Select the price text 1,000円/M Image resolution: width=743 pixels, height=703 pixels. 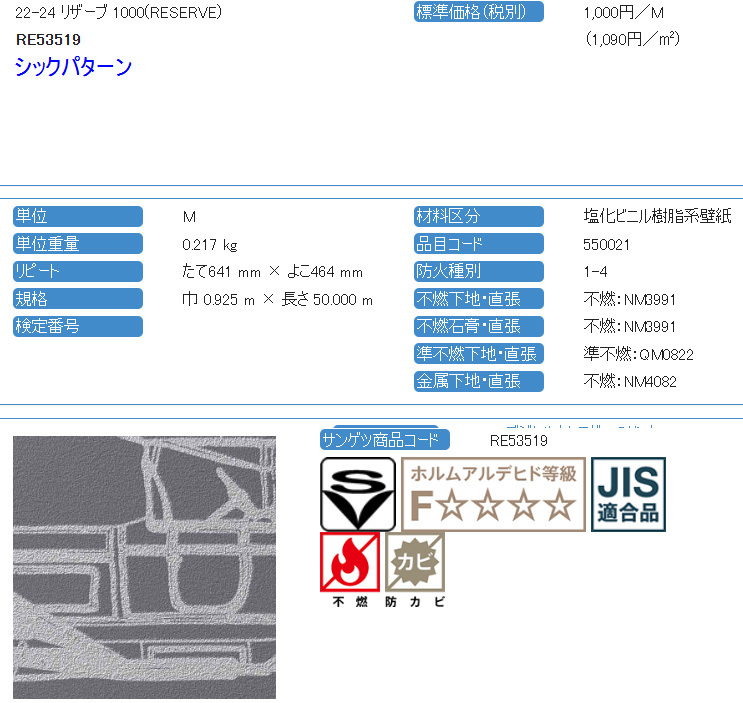(x=624, y=12)
